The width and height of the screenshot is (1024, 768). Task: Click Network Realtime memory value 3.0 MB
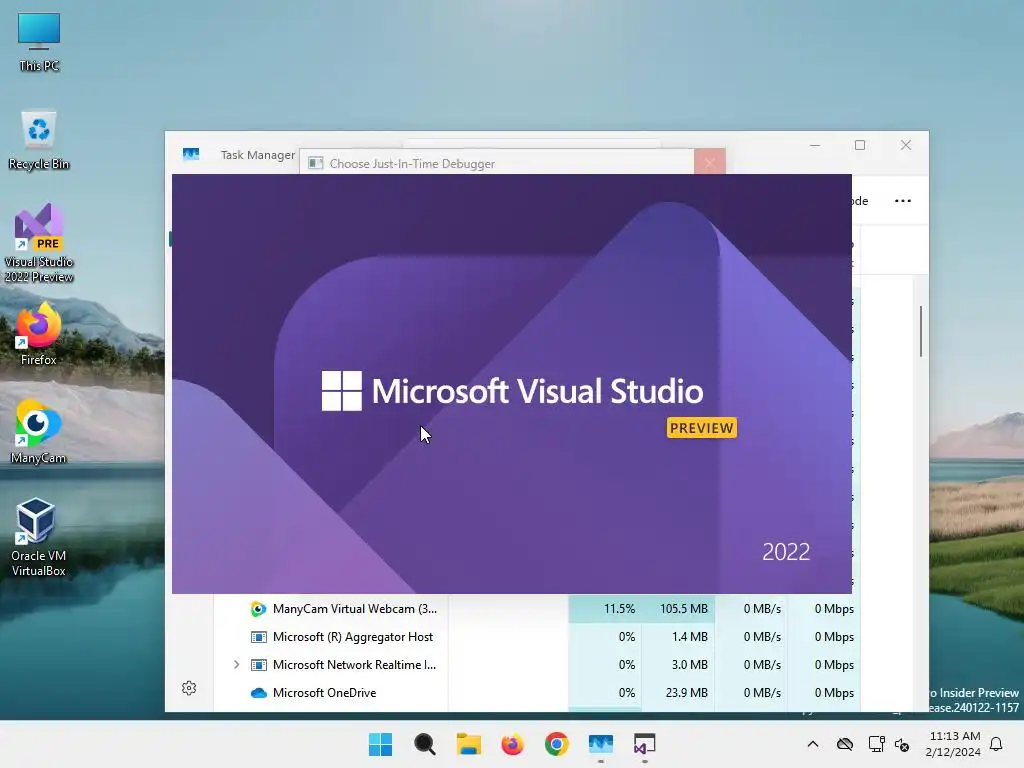click(690, 665)
